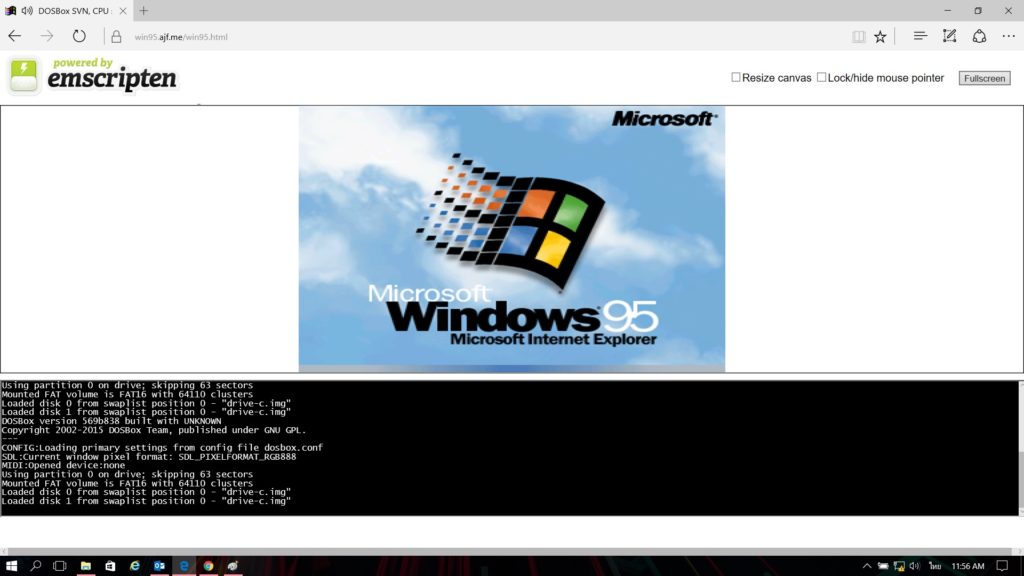Click the clock showing 11:56 AM
The width and height of the screenshot is (1024, 576).
pyautogui.click(x=967, y=566)
